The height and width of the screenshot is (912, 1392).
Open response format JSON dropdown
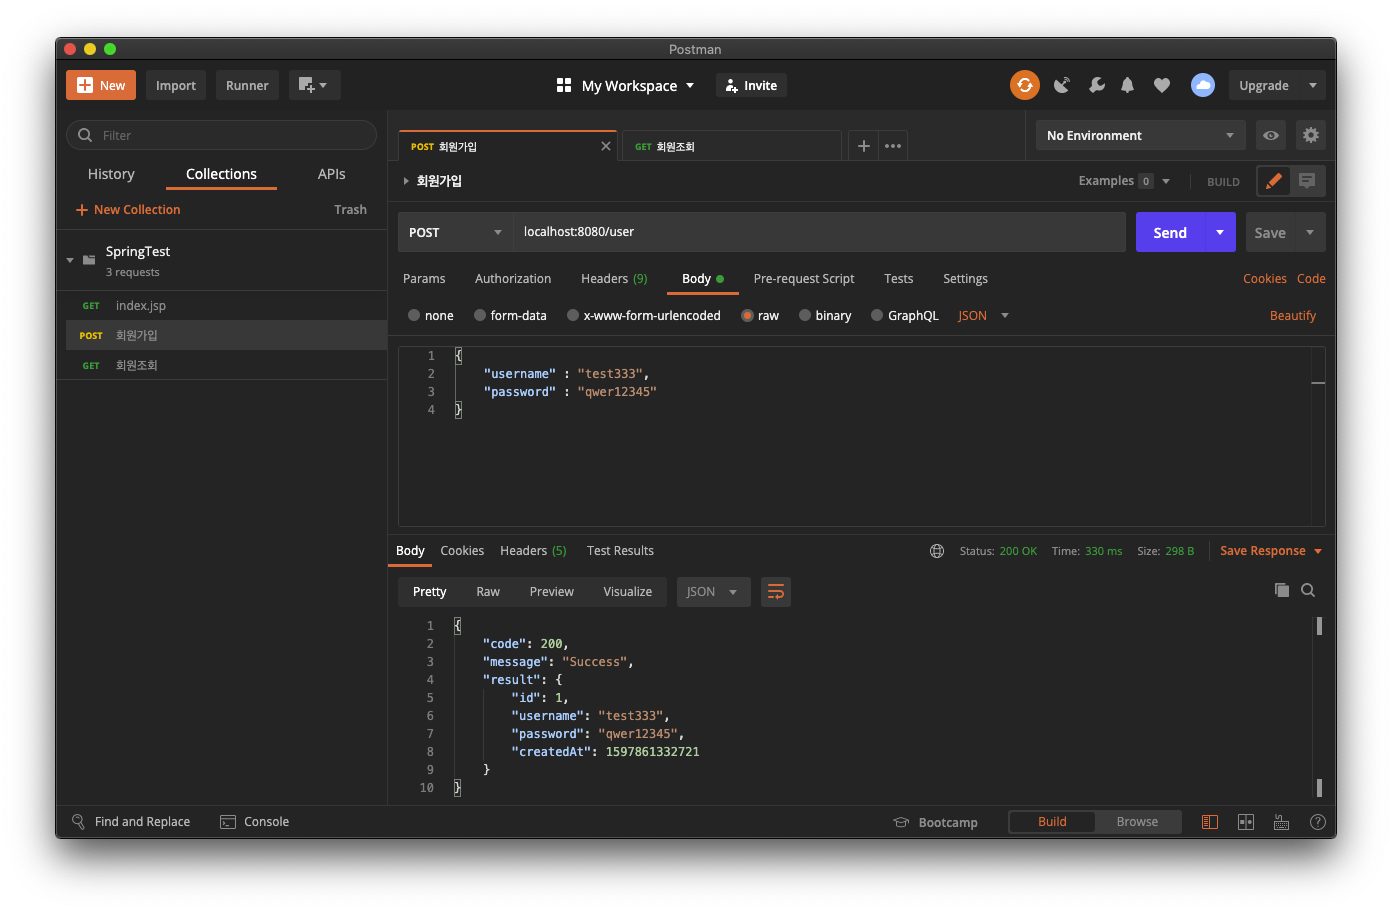click(713, 592)
